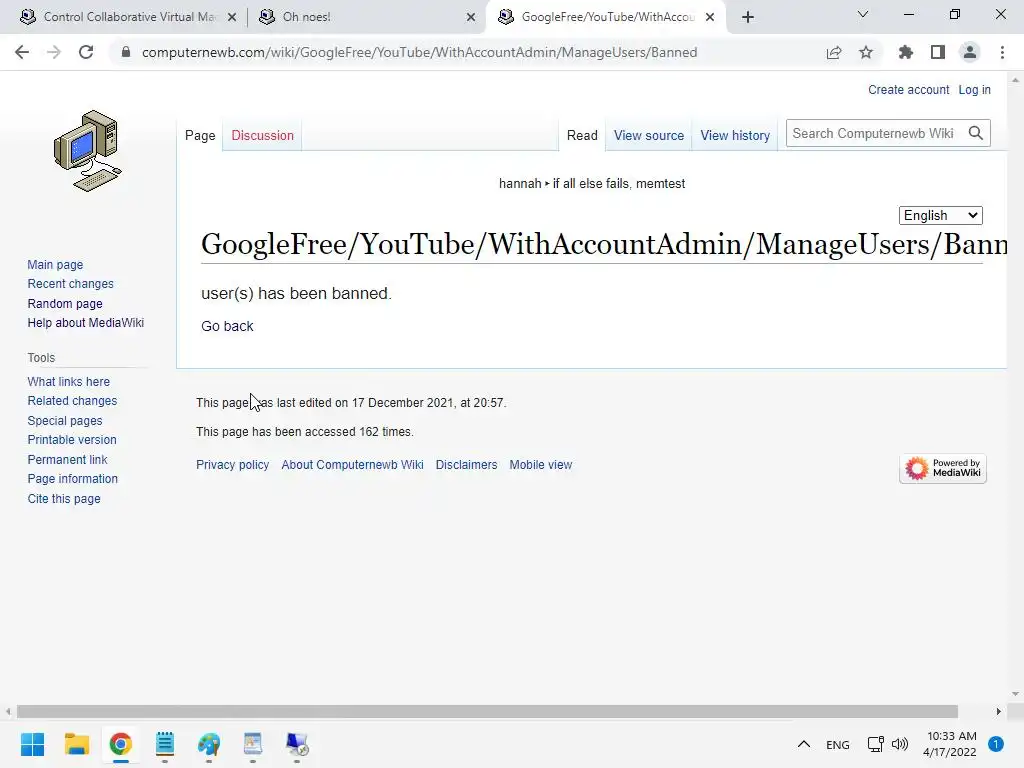Click the network tray icon
The width and height of the screenshot is (1024, 768).
pyautogui.click(x=875, y=744)
